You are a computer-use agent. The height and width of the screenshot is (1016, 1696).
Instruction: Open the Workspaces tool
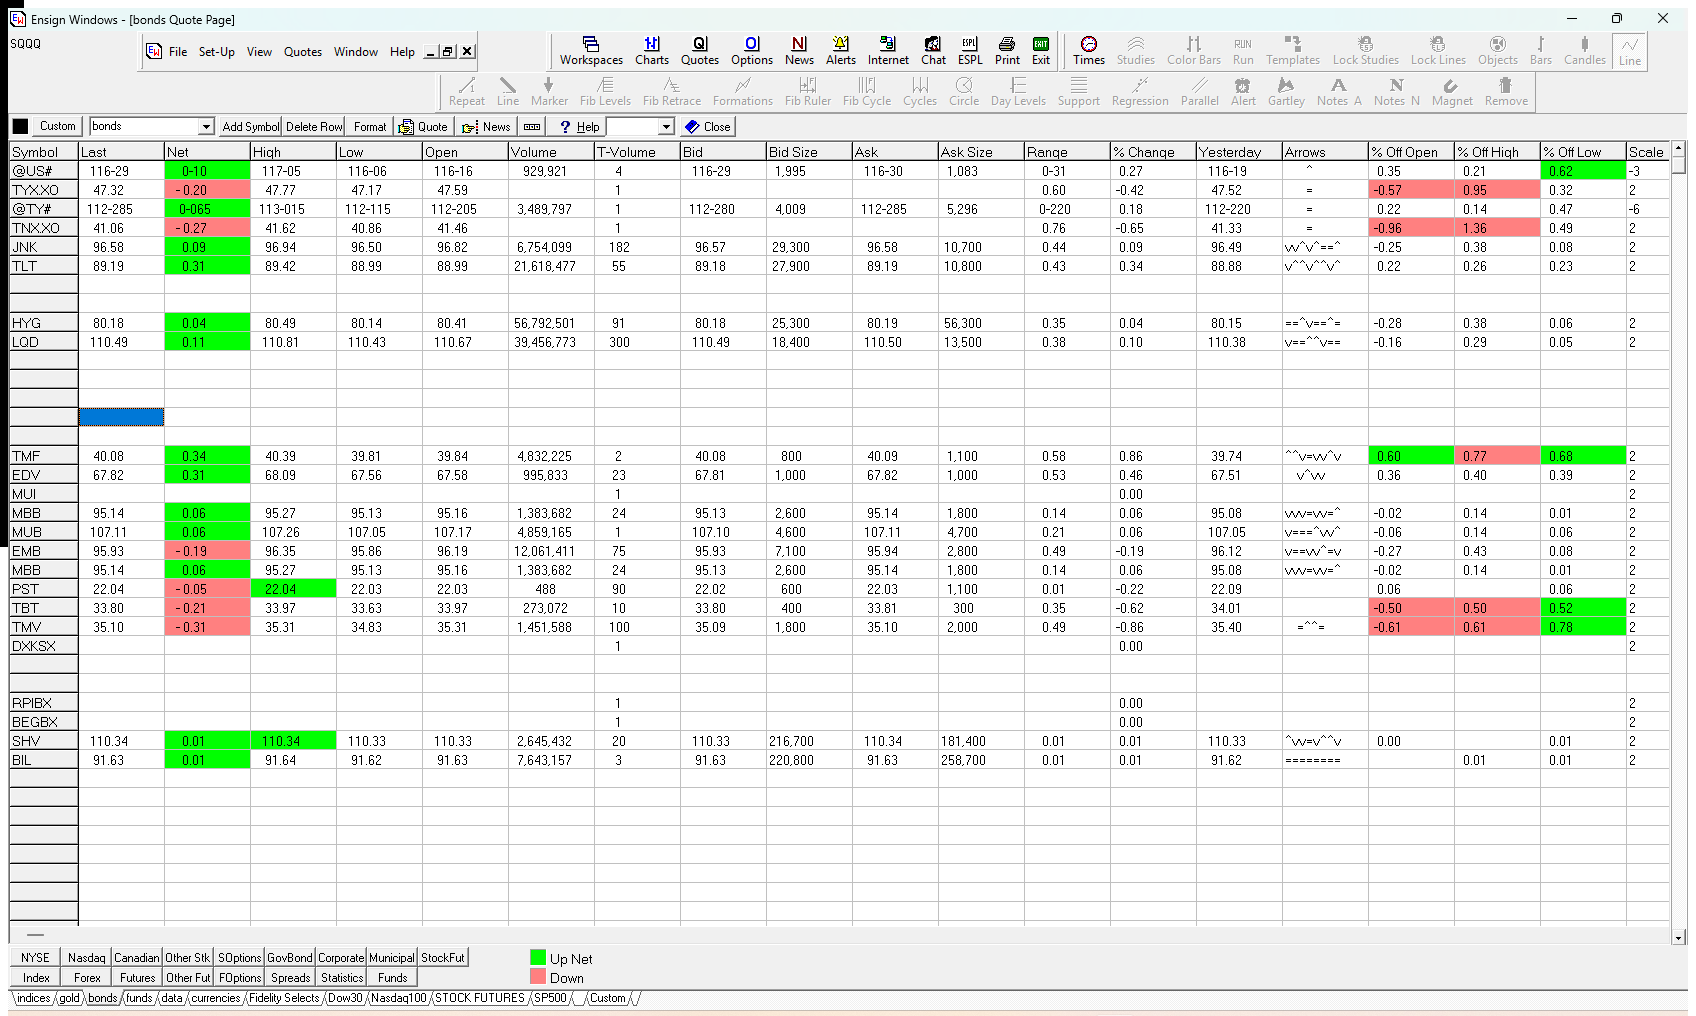click(x=591, y=51)
